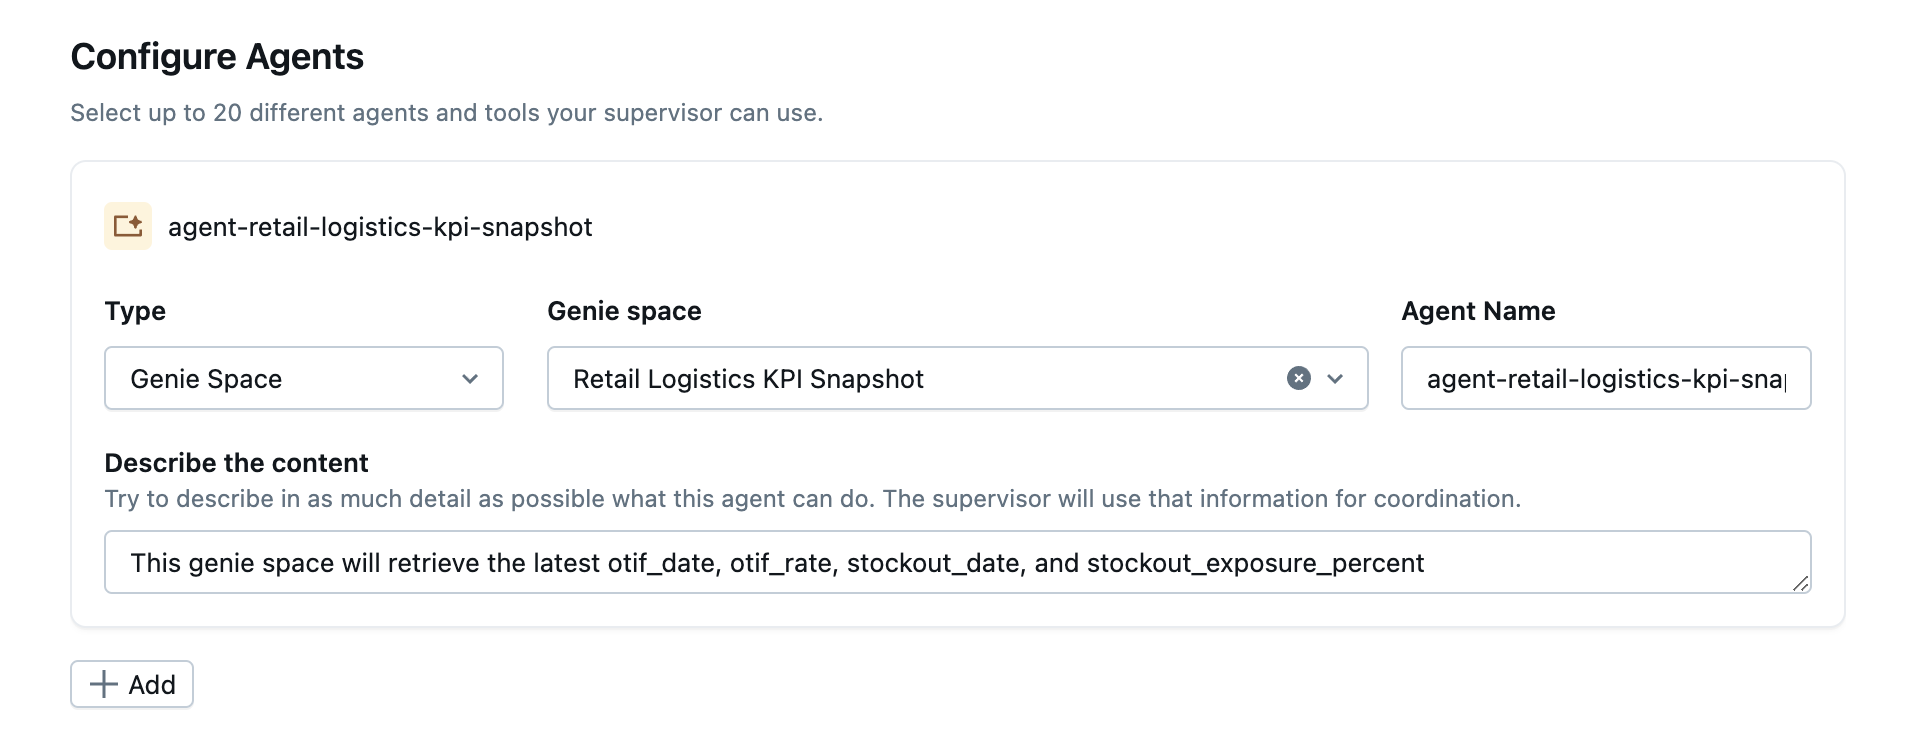
Task: Click the 'Describe the content' label
Action: tap(236, 463)
